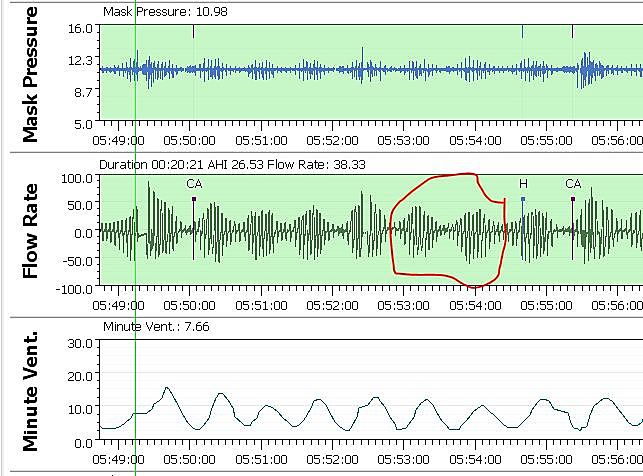Click the -100.0 label on Flow Rate axis
The image size is (643, 476).
76,289
